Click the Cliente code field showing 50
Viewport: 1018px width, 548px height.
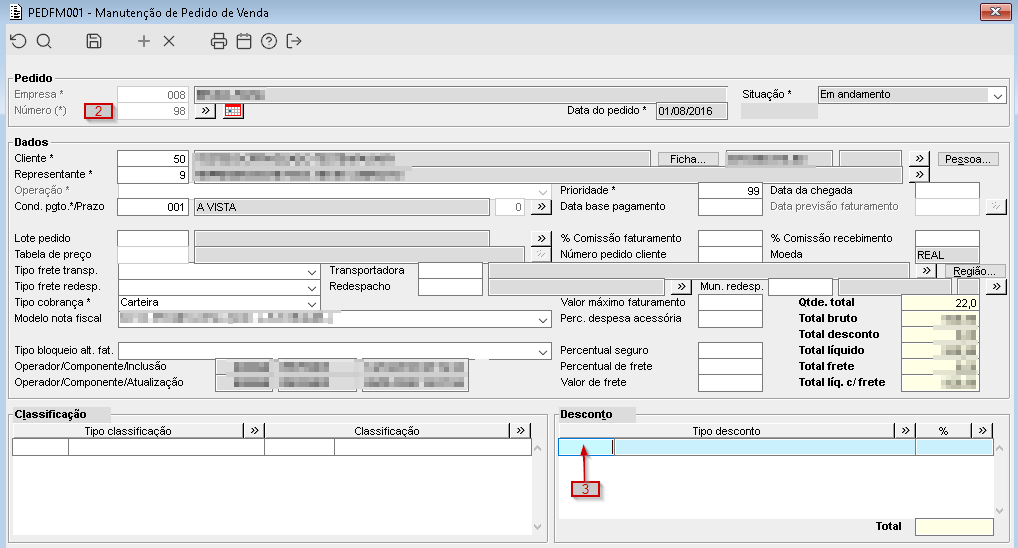153,159
